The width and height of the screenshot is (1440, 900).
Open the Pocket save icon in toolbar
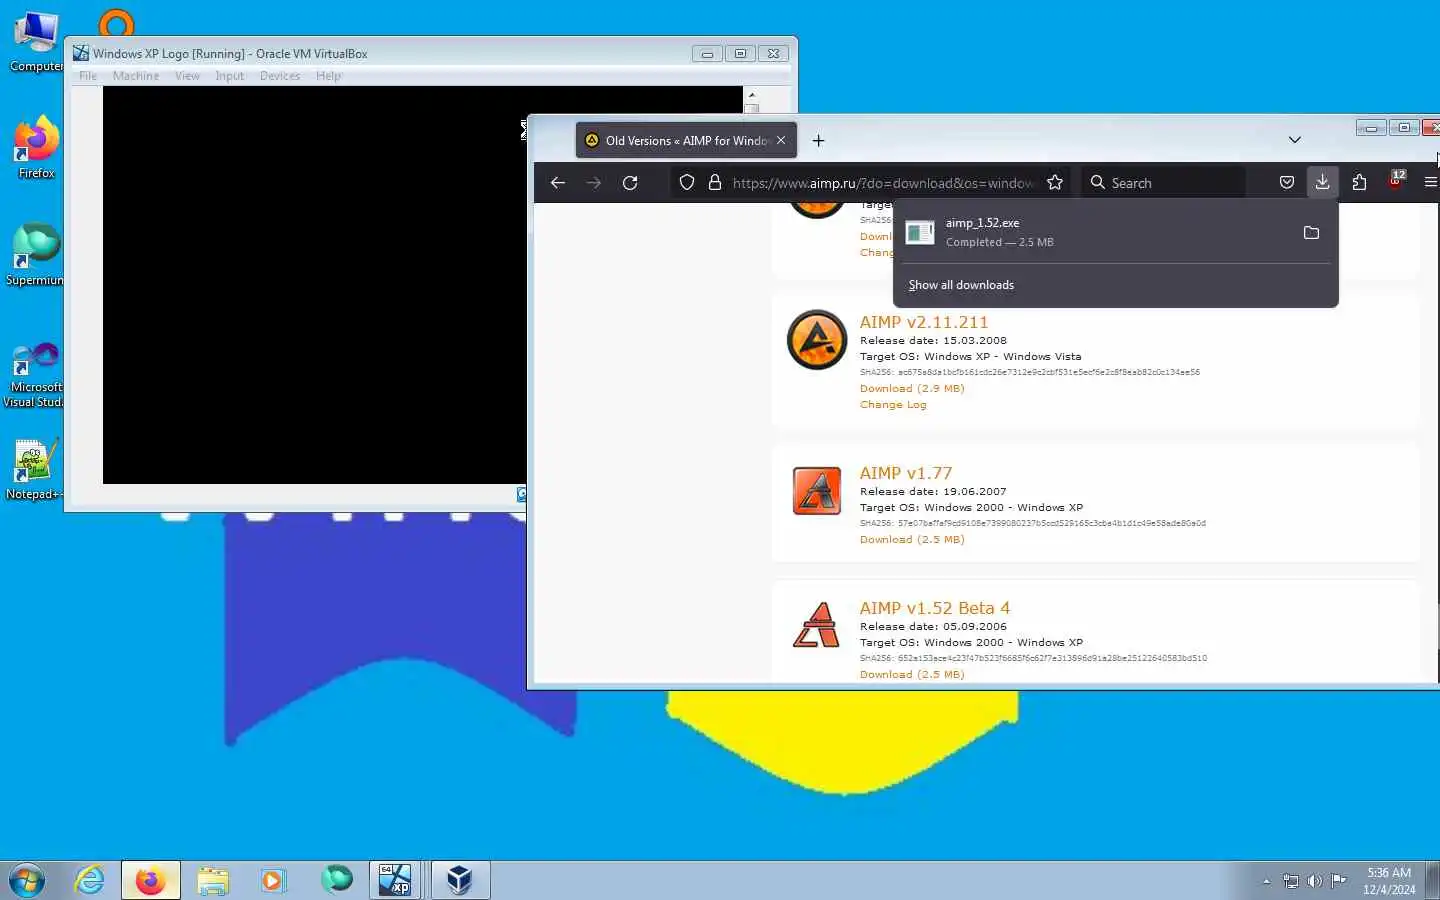[x=1287, y=183]
